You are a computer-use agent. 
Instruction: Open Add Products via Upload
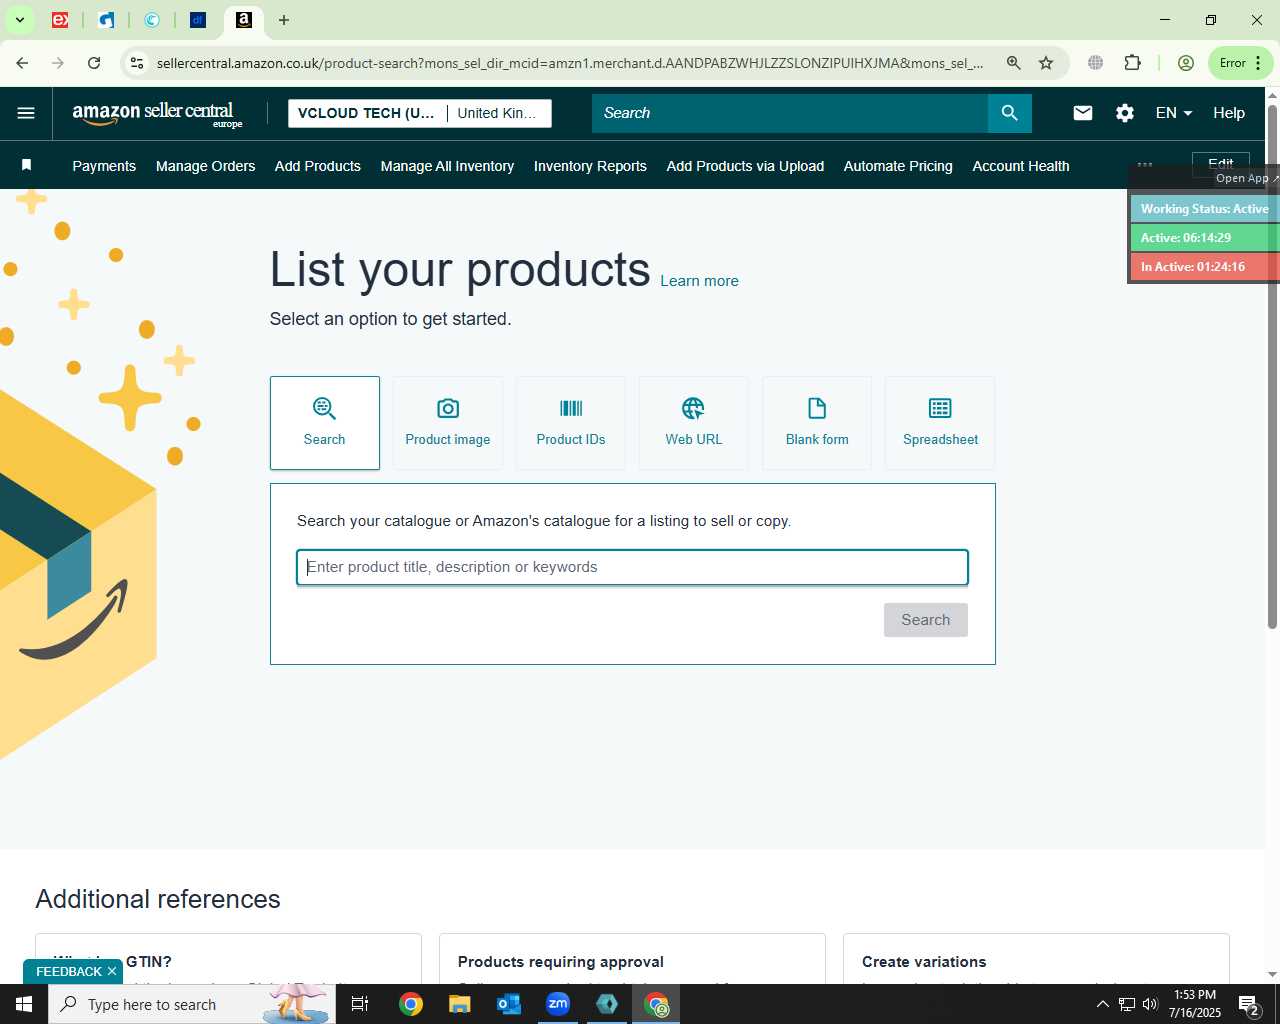point(745,166)
